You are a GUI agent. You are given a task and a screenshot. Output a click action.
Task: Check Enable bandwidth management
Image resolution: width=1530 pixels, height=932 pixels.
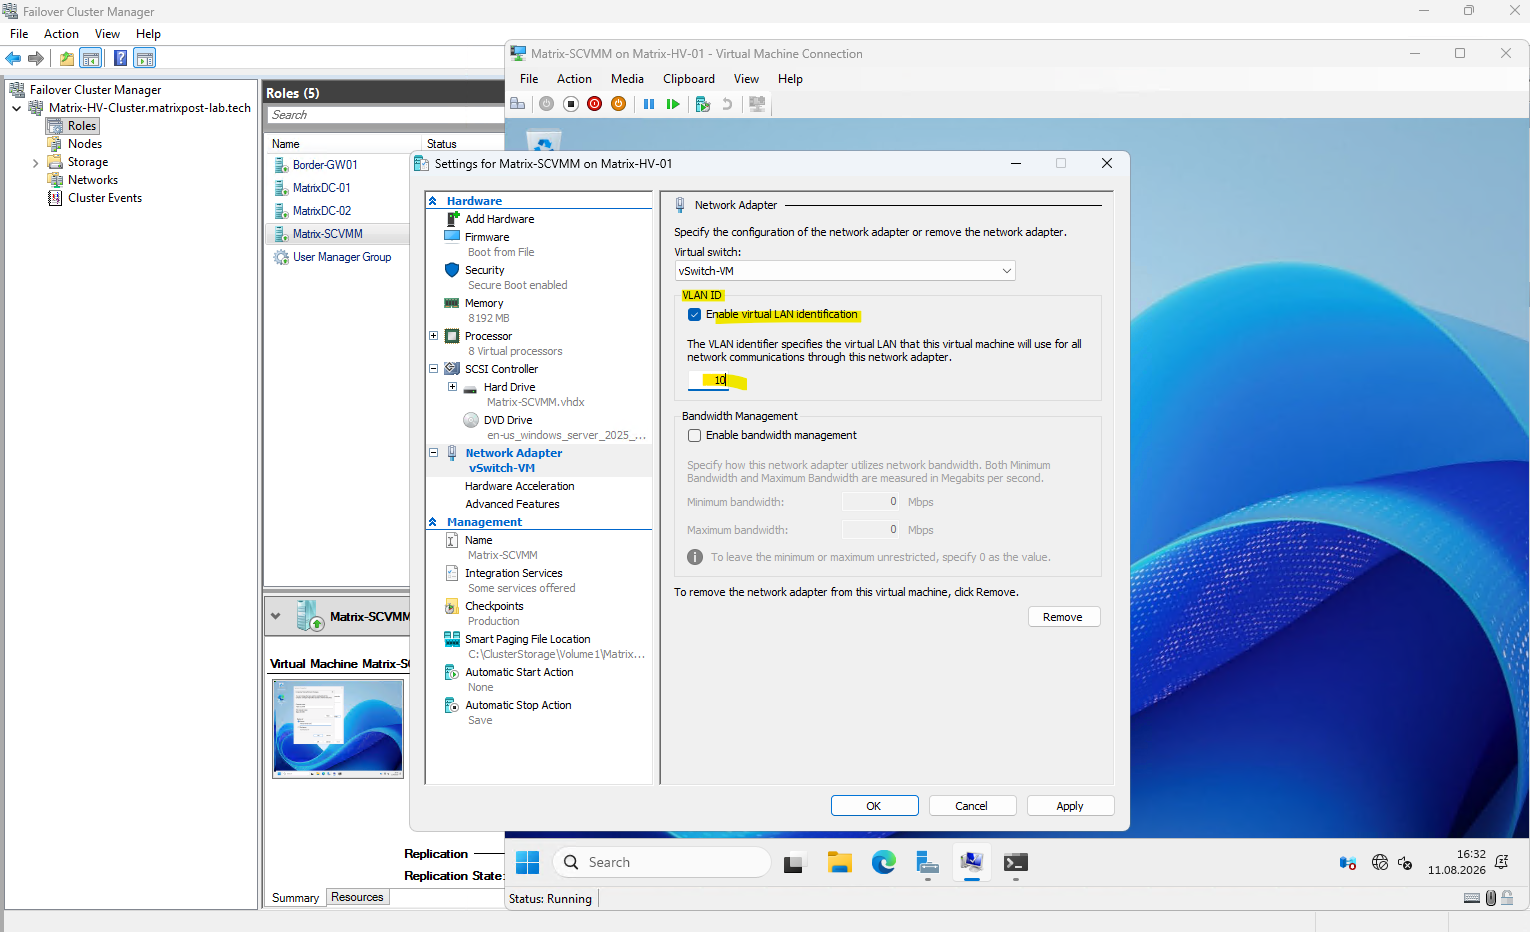tap(694, 436)
